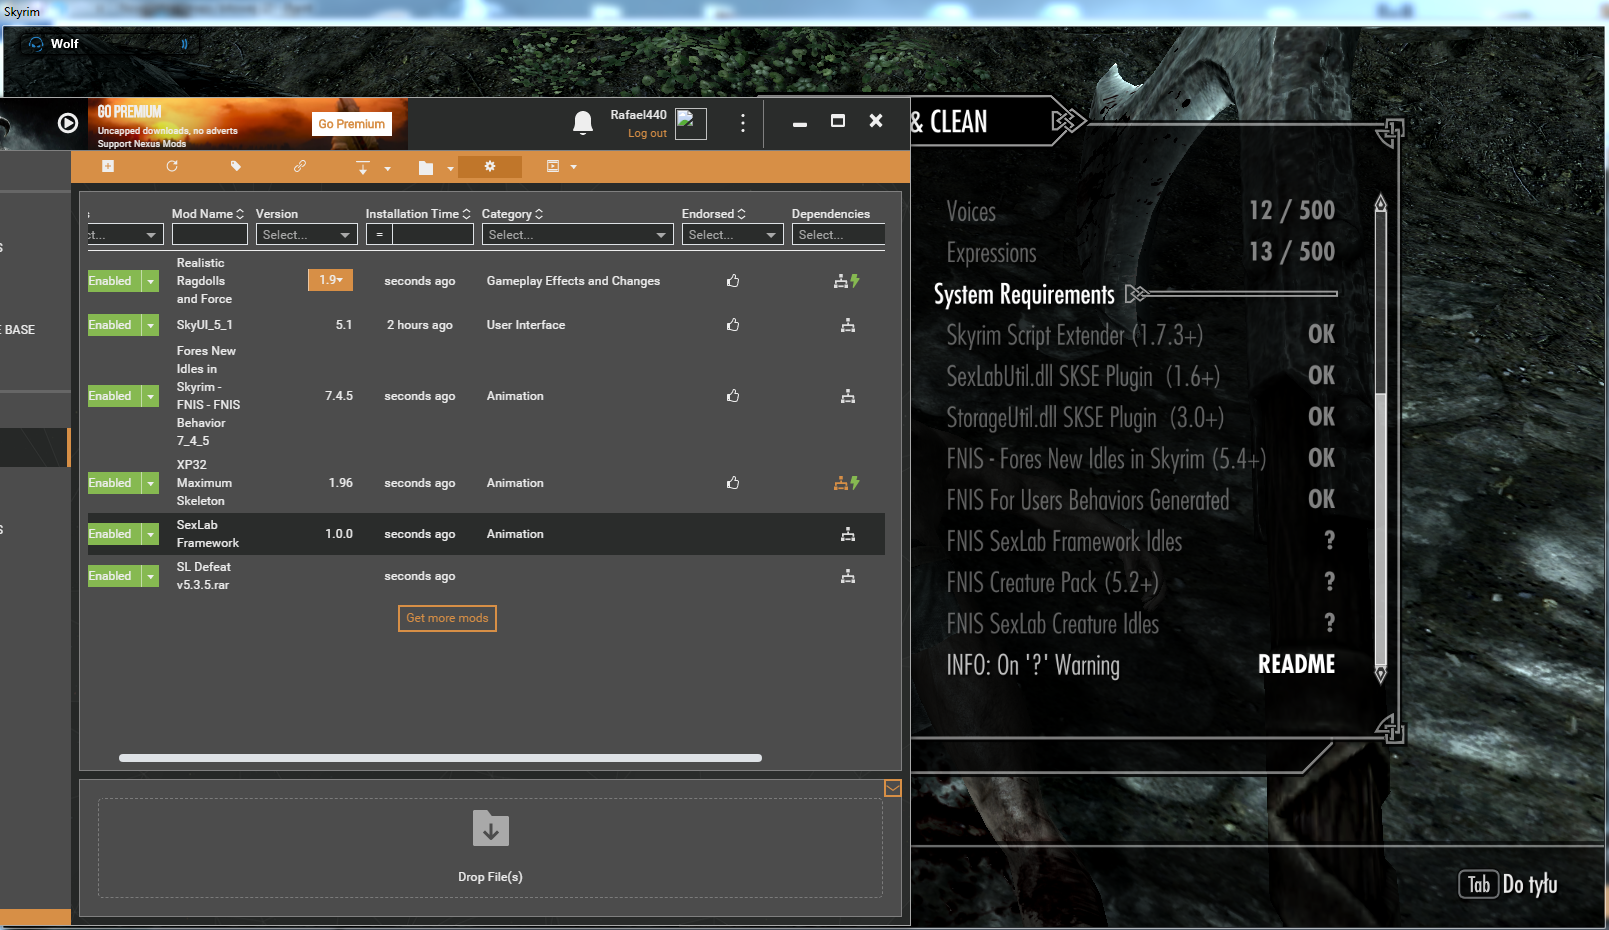Open the 1.9 version dropdown for Realistic Ragdolls
Screen dimensions: 1609x930
pyautogui.click(x=330, y=280)
